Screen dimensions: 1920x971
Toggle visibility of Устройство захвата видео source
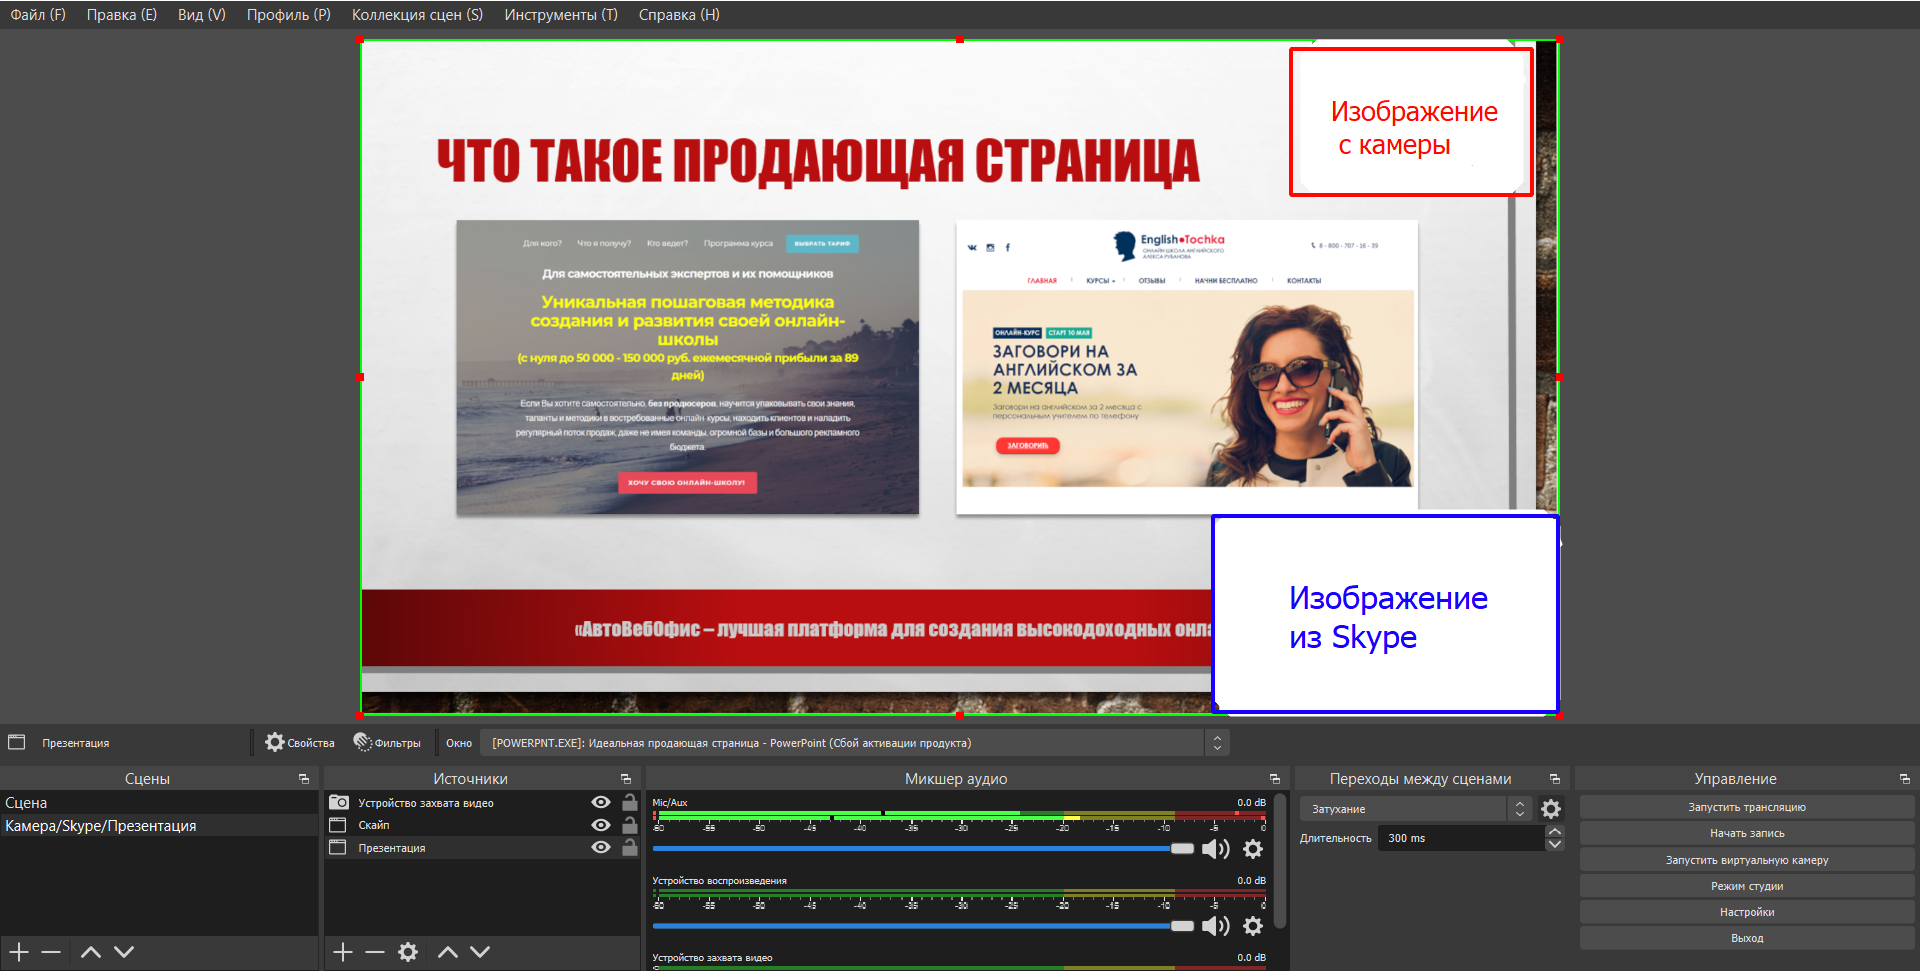(x=601, y=802)
